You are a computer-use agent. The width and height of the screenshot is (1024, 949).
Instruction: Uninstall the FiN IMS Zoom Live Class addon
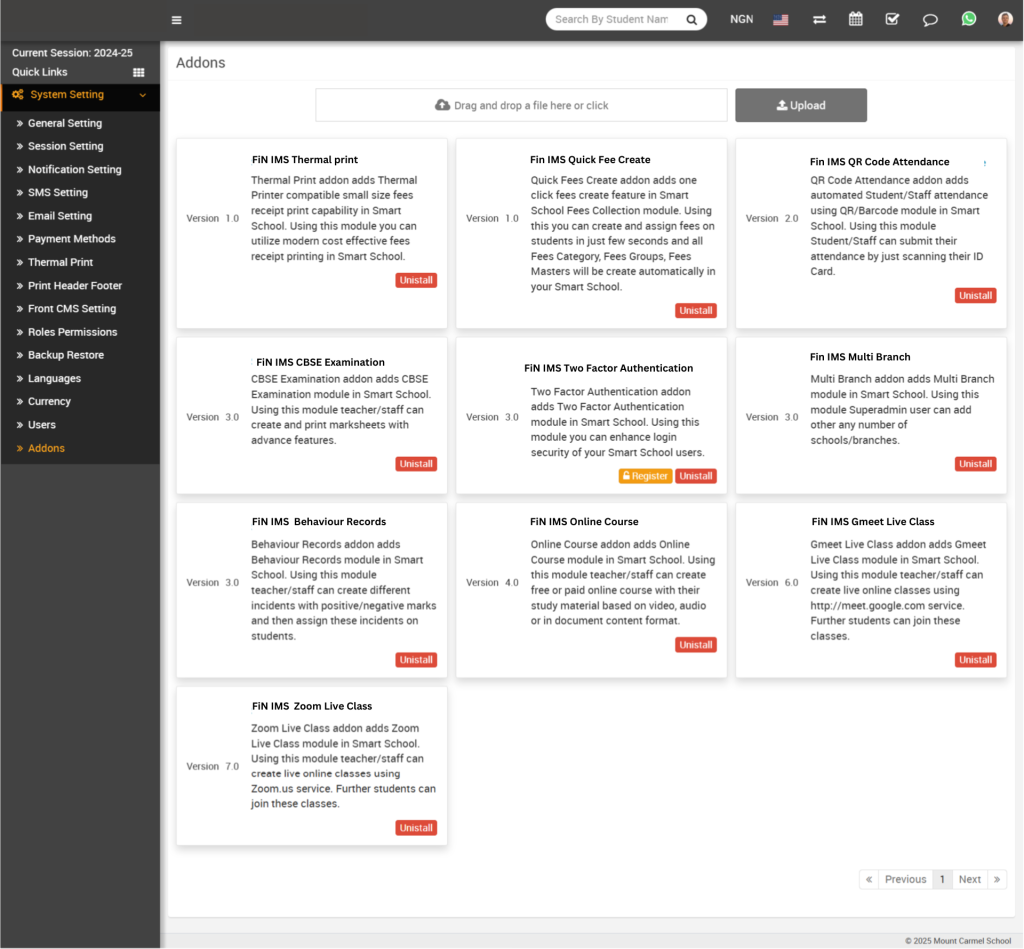tap(416, 828)
